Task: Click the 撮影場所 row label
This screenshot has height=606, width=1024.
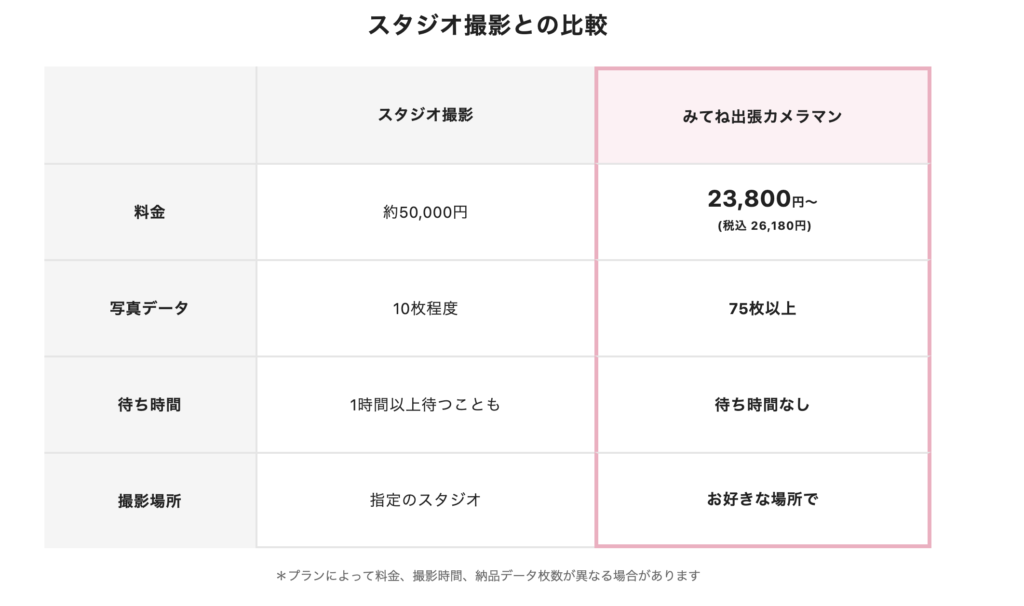Action: click(x=150, y=501)
